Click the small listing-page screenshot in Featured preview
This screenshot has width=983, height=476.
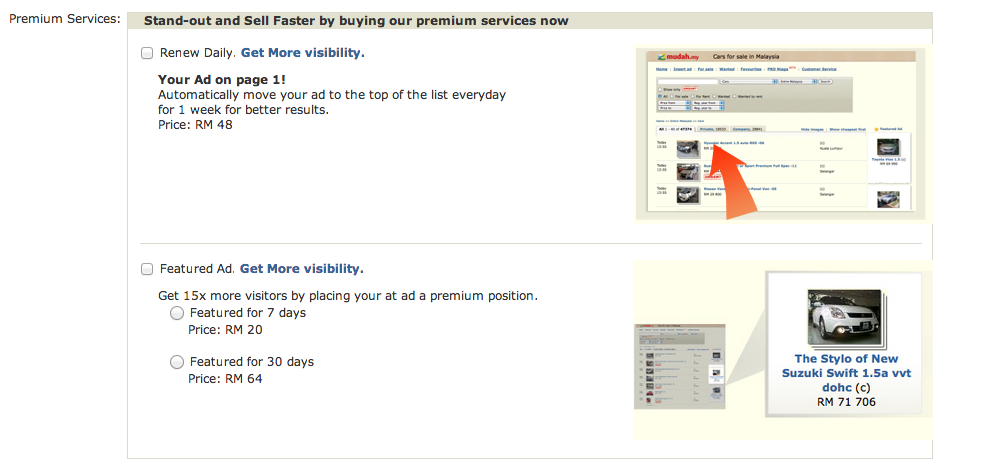pyautogui.click(x=680, y=366)
